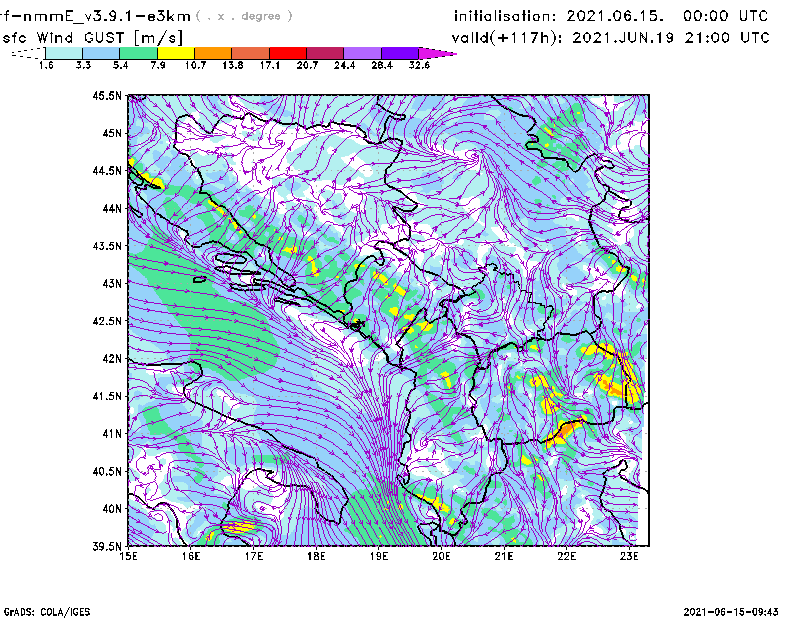
Task: Click the '17E' longitude label
Action: click(x=254, y=556)
